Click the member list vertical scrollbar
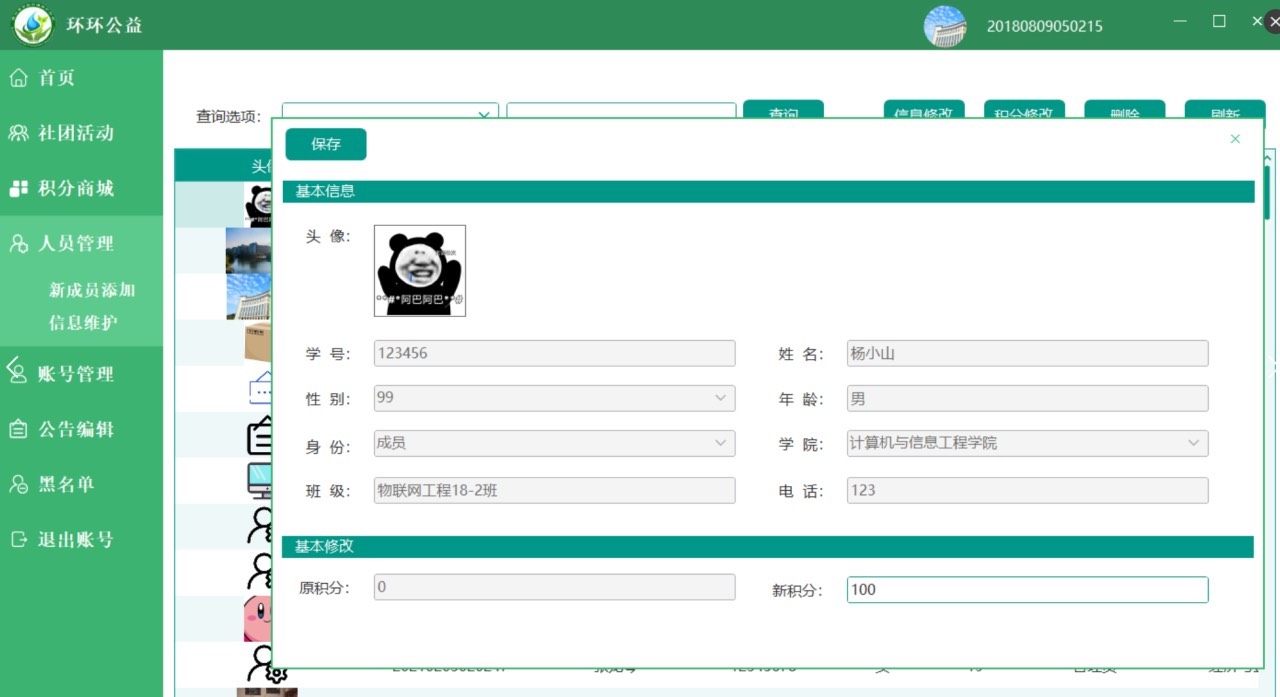 [1267, 190]
